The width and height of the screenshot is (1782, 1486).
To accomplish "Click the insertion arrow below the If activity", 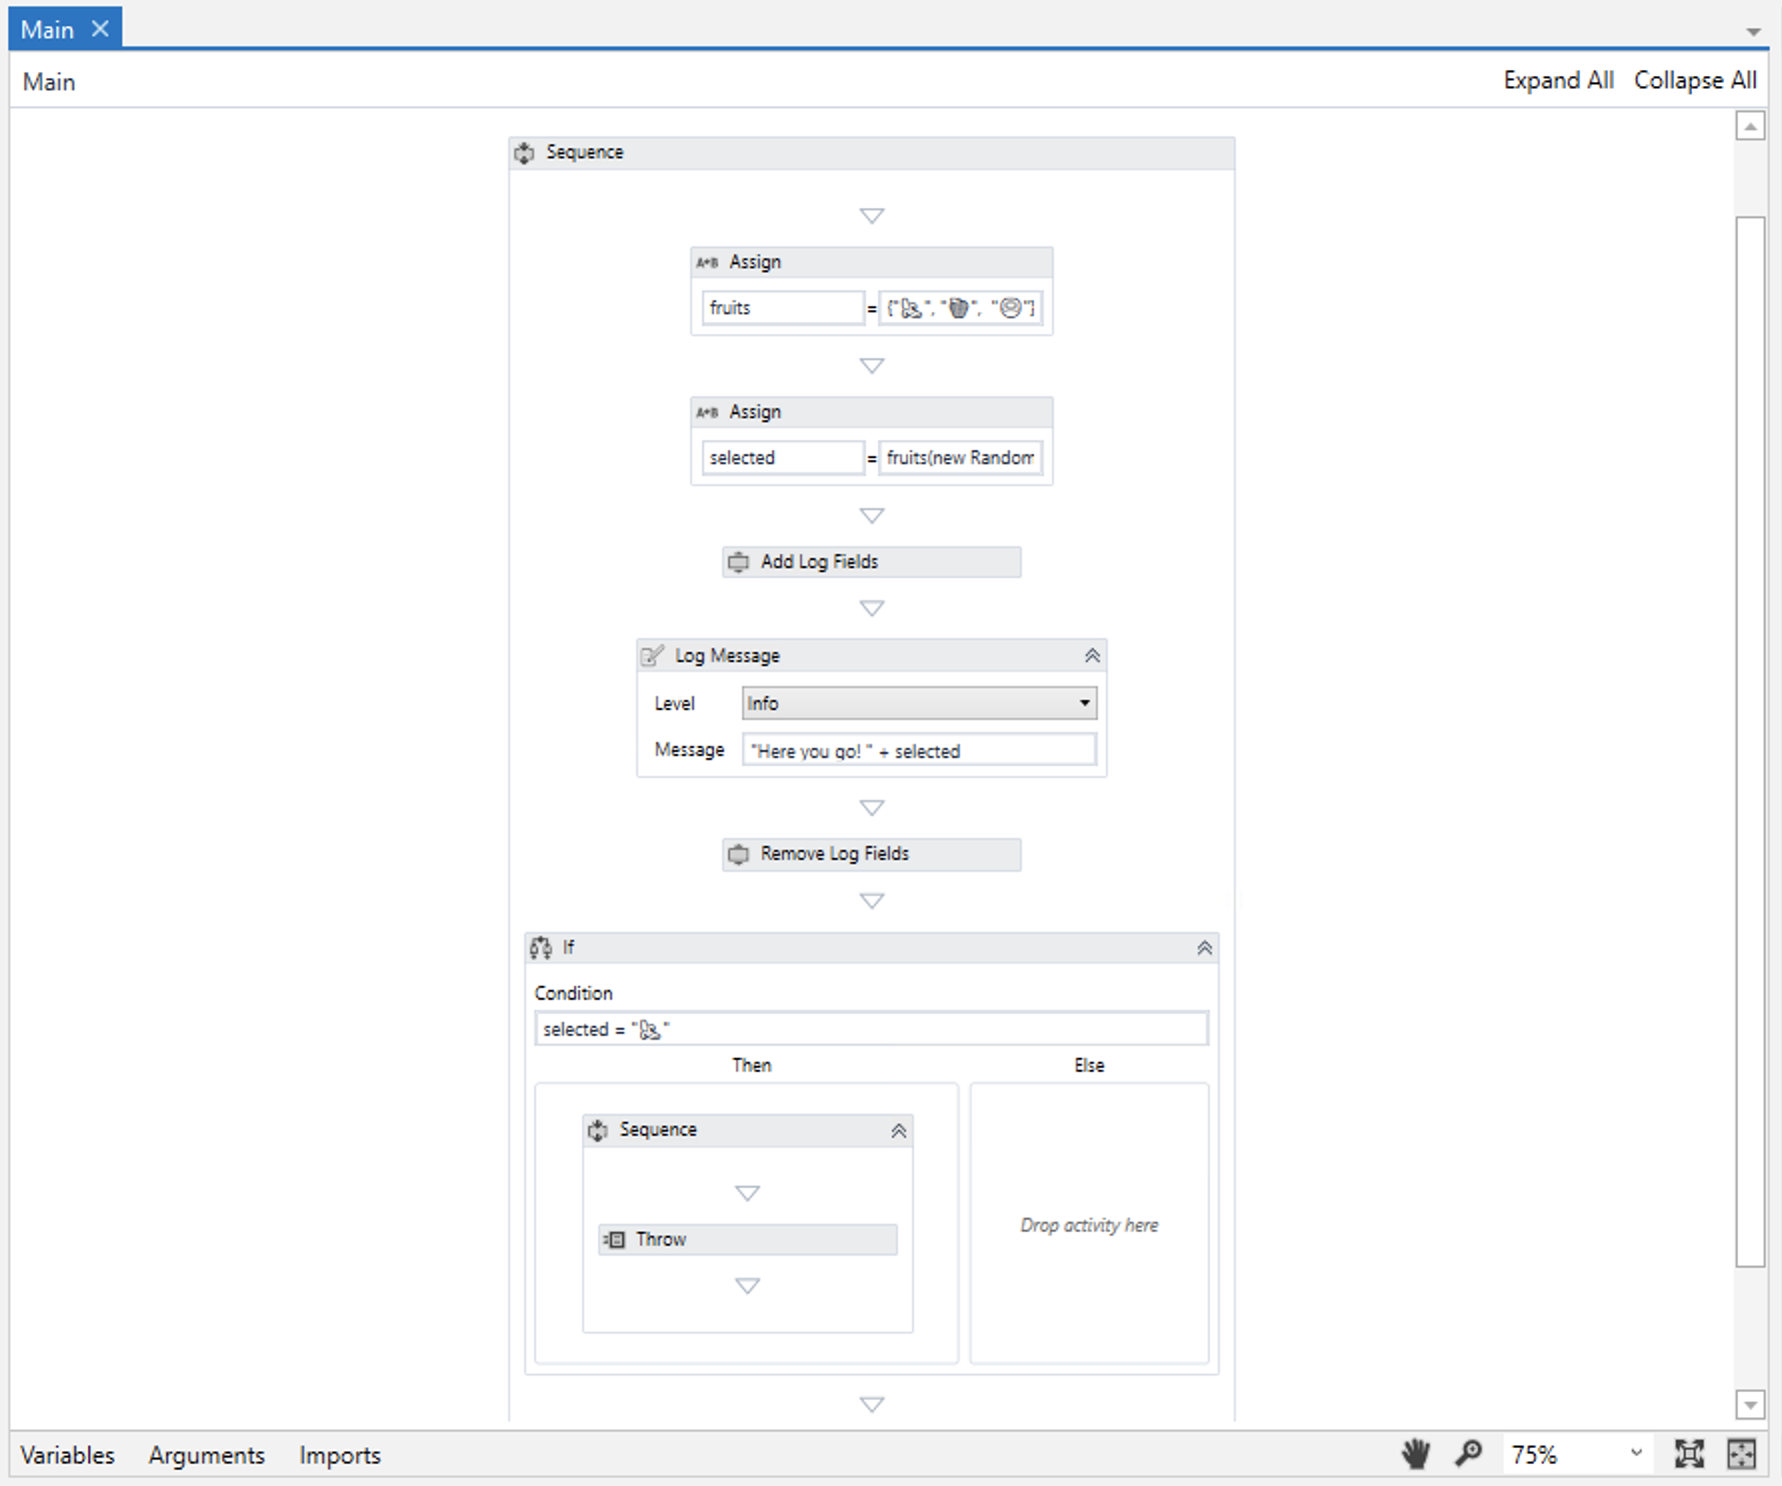I will click(872, 1405).
